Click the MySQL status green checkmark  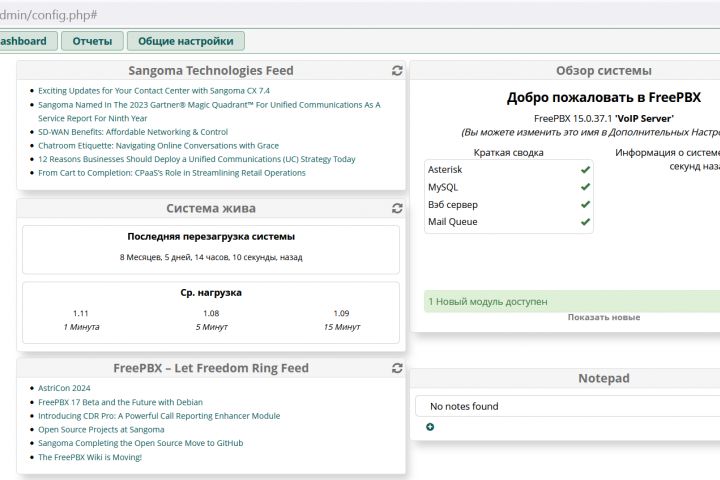[x=585, y=187]
